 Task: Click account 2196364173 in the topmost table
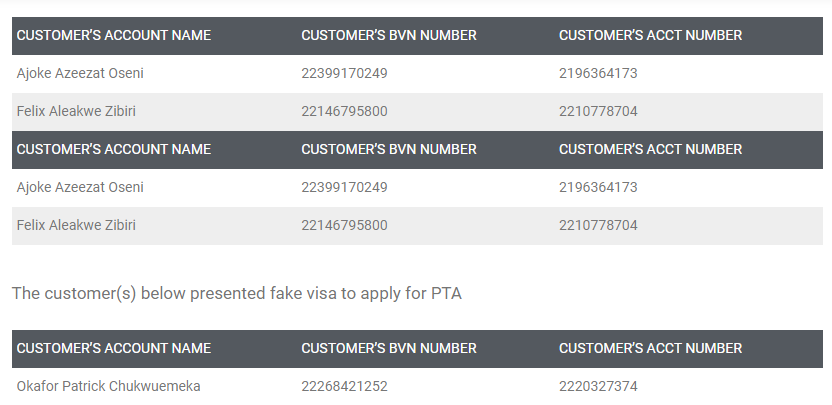[x=598, y=73]
